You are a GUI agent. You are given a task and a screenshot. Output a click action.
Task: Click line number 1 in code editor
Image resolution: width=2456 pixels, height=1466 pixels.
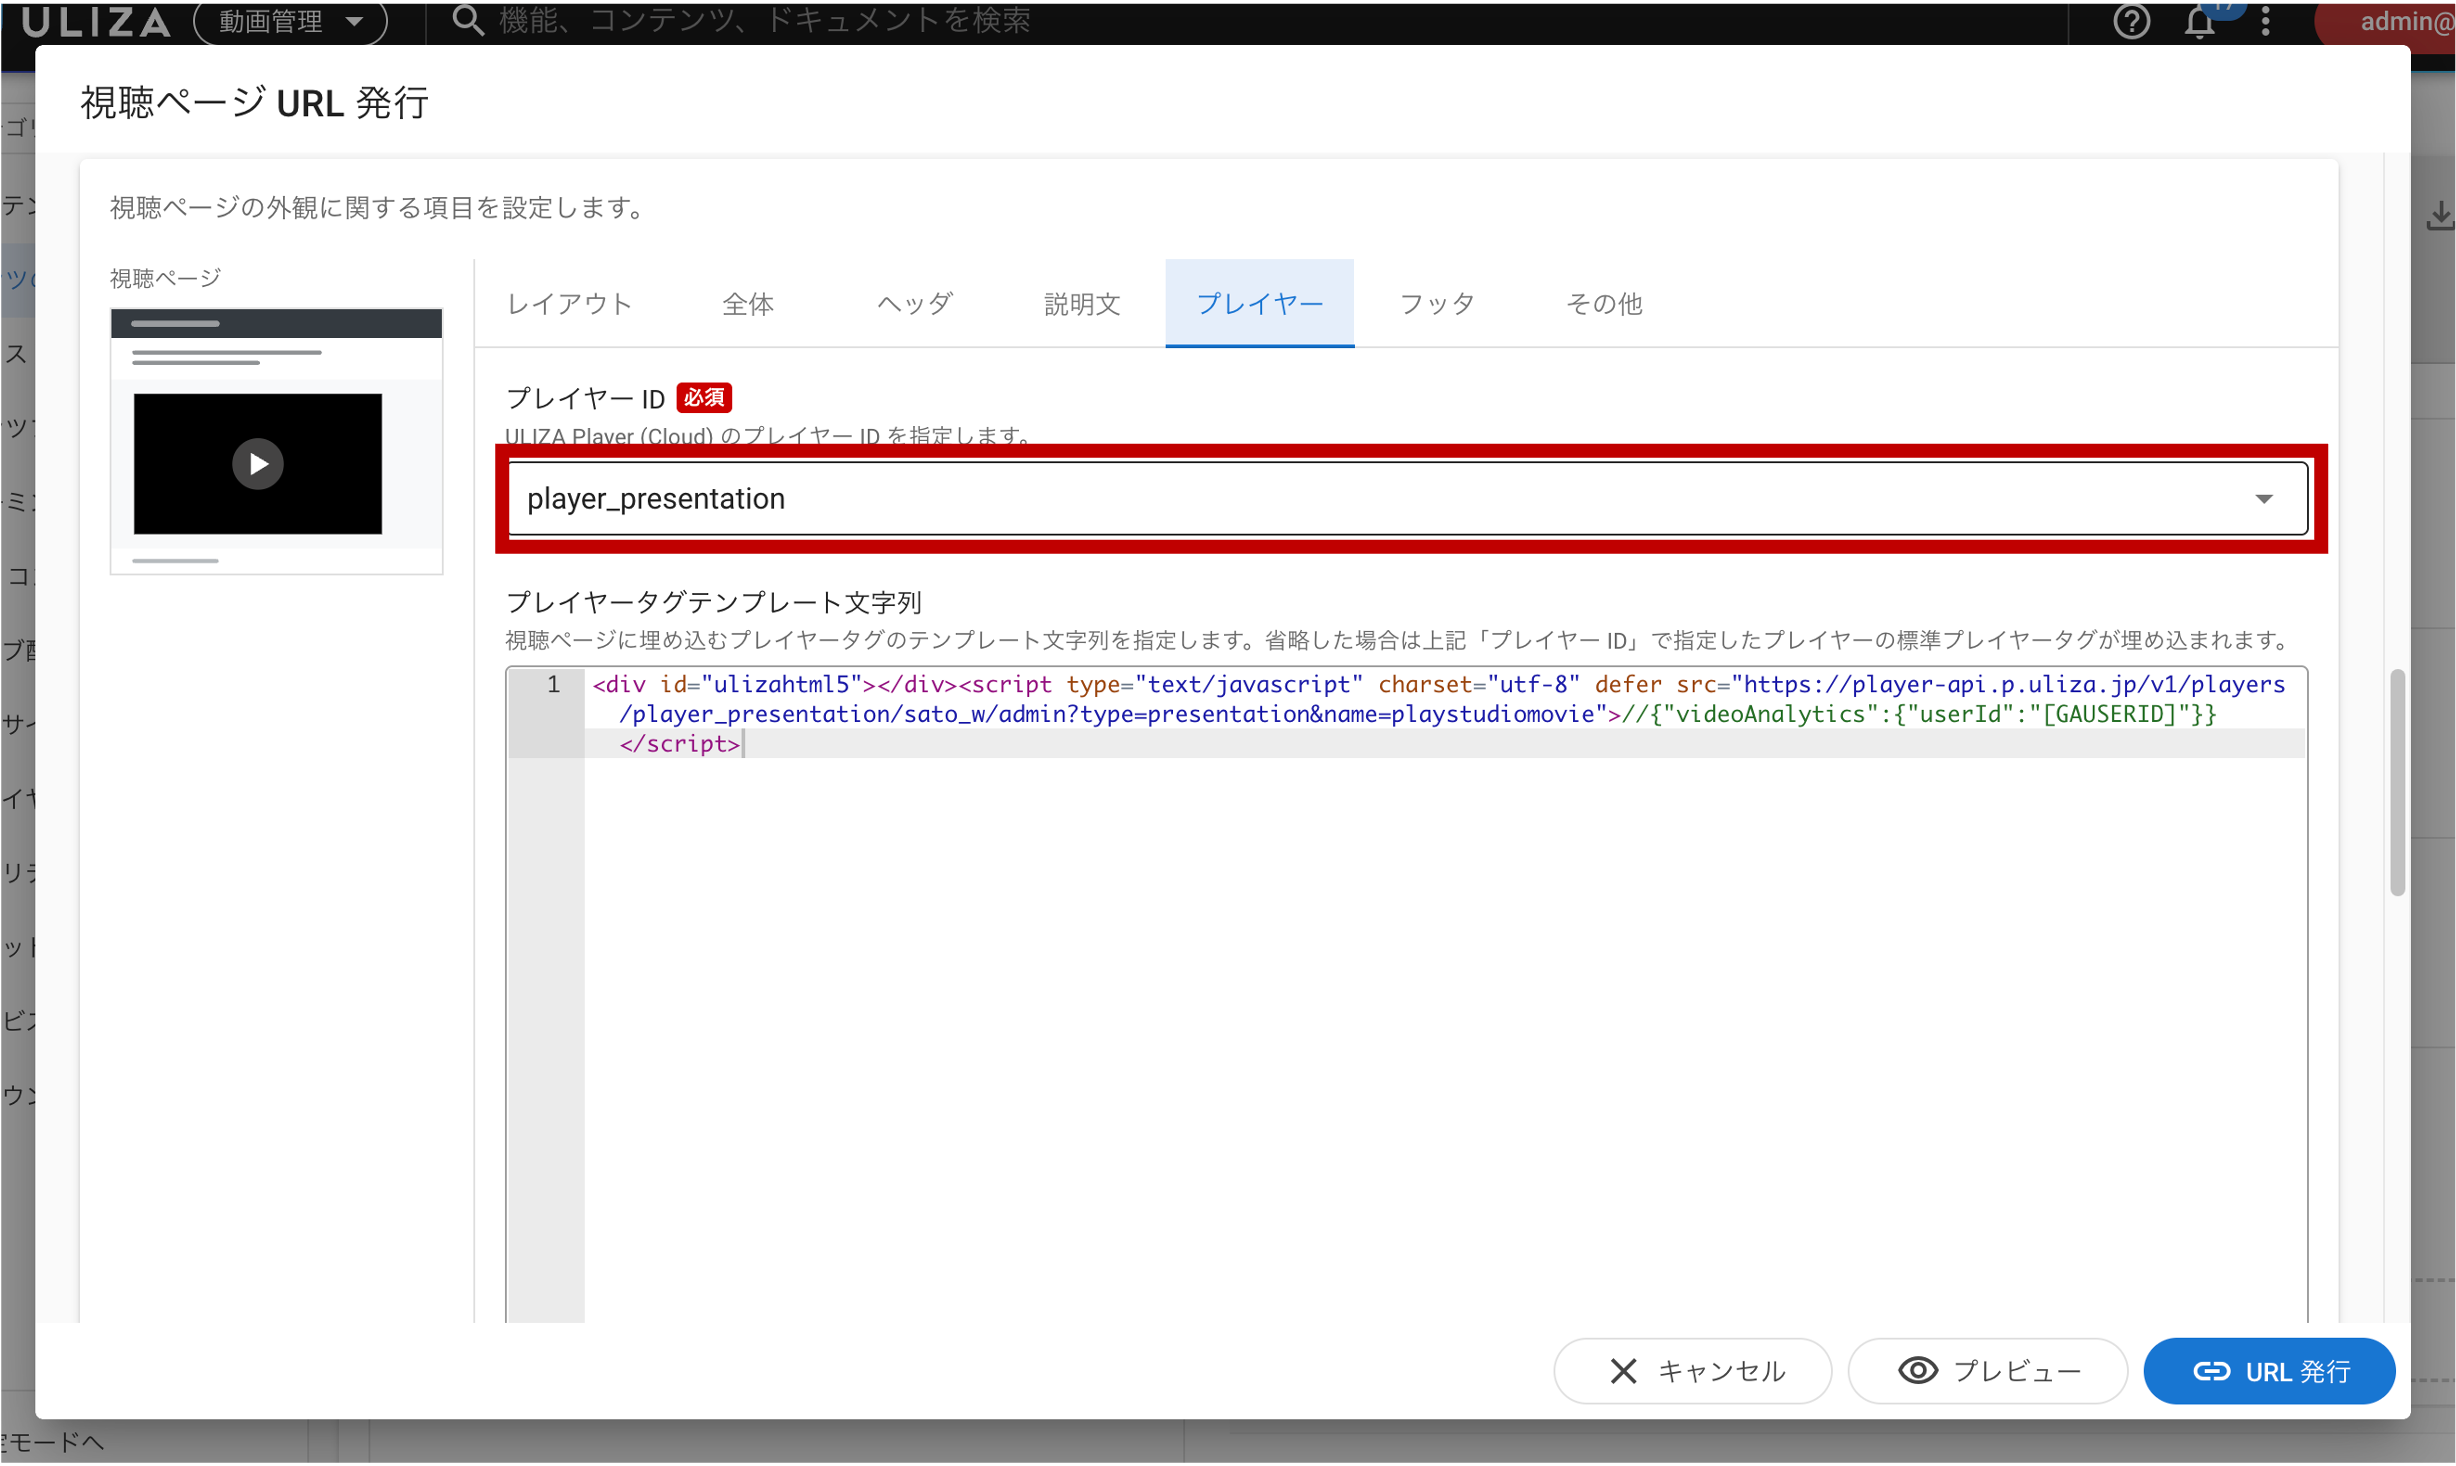coord(553,685)
